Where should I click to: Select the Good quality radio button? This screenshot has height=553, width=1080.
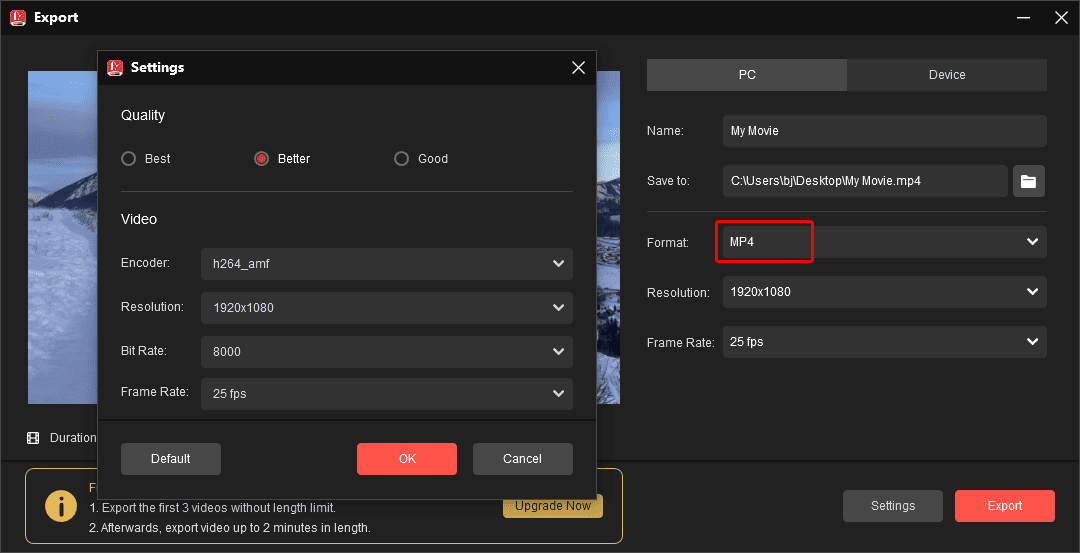click(401, 159)
